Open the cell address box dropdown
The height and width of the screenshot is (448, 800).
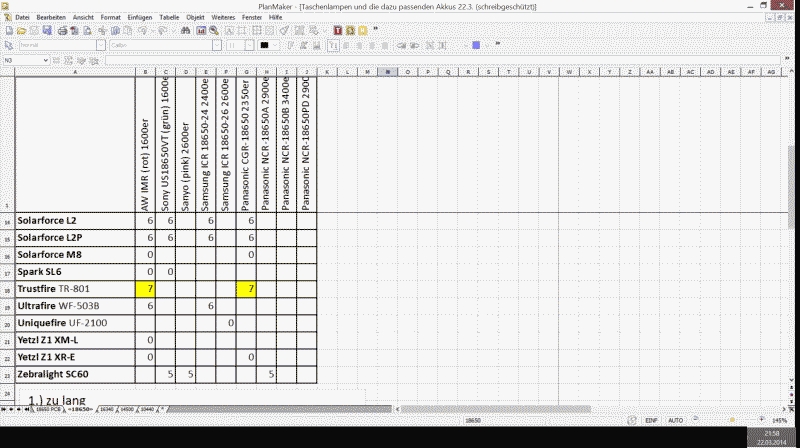point(45,60)
